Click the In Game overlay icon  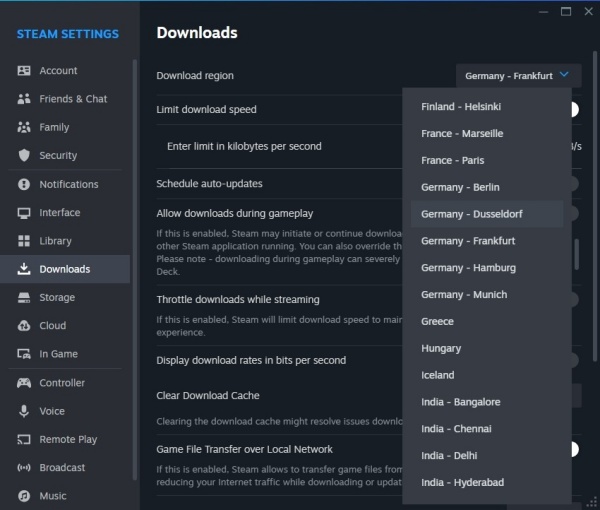tap(24, 354)
